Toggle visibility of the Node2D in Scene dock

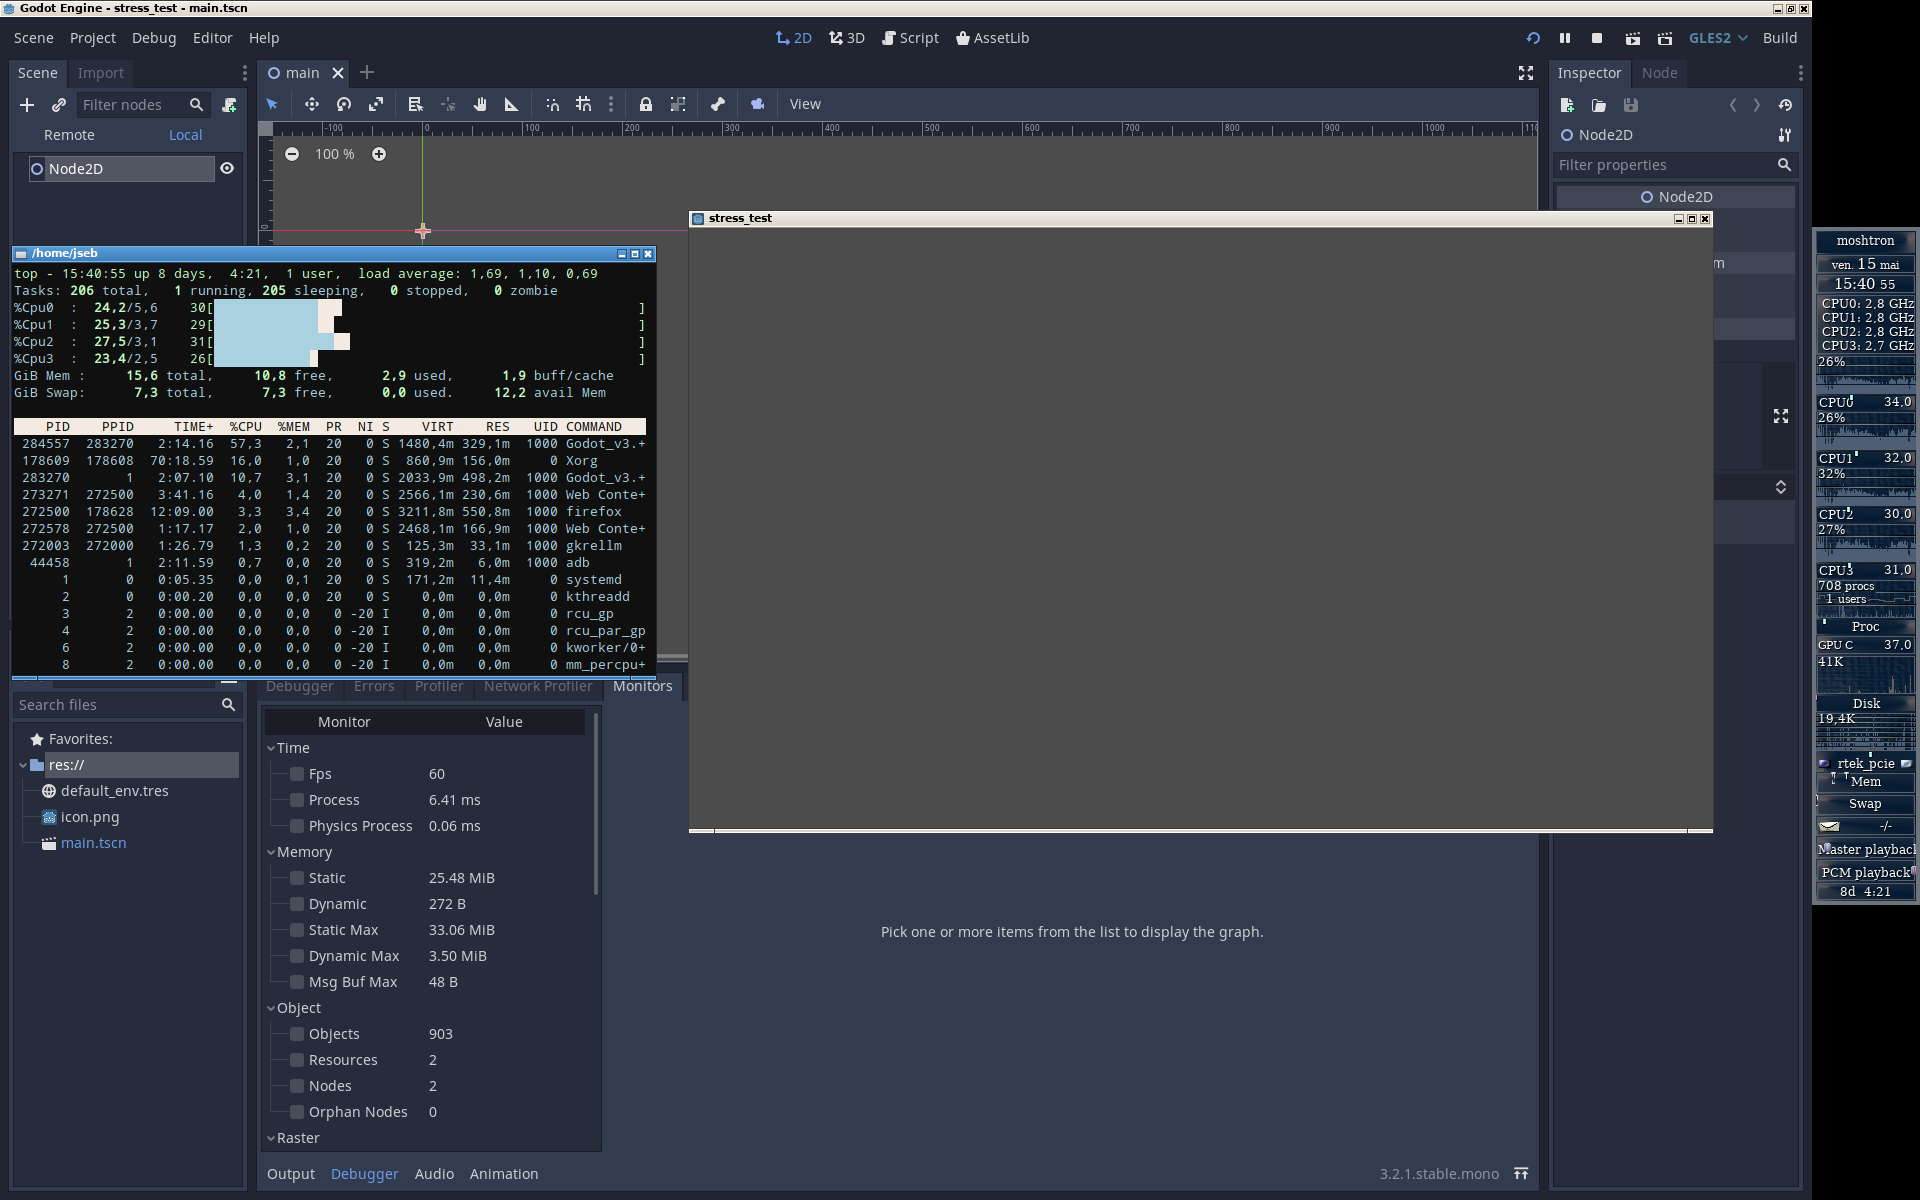pos(226,168)
